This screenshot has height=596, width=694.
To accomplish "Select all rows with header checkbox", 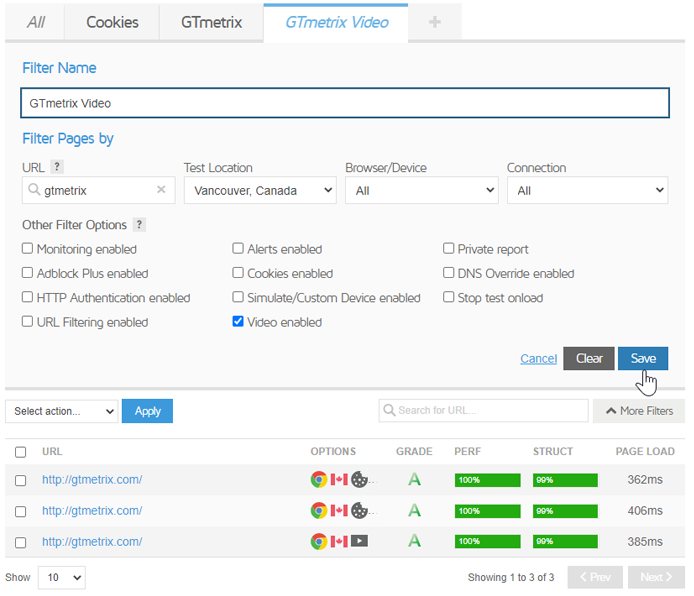I will [20, 452].
